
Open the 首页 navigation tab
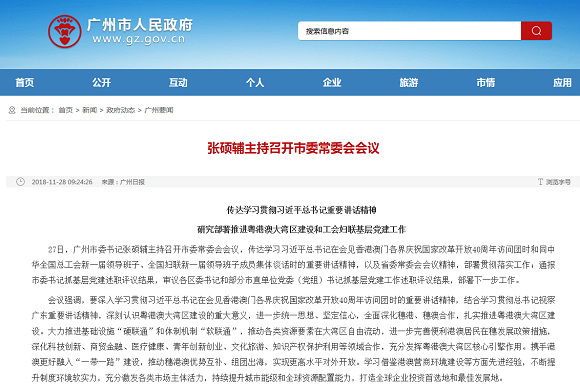(25, 82)
